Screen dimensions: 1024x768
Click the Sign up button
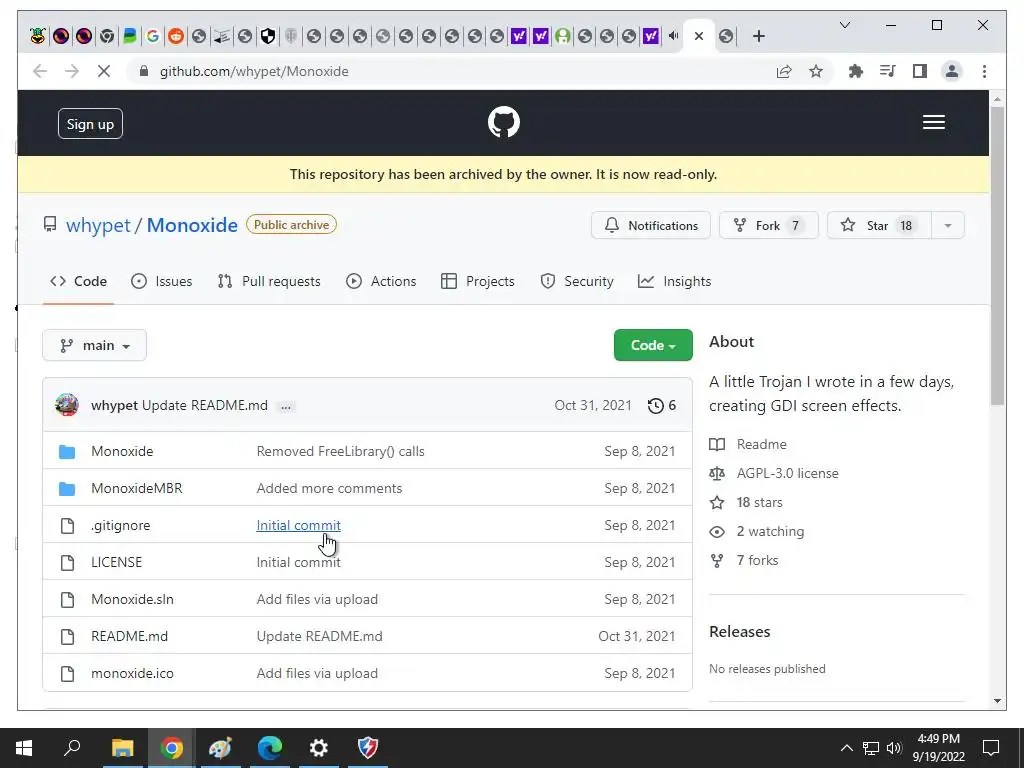[90, 124]
